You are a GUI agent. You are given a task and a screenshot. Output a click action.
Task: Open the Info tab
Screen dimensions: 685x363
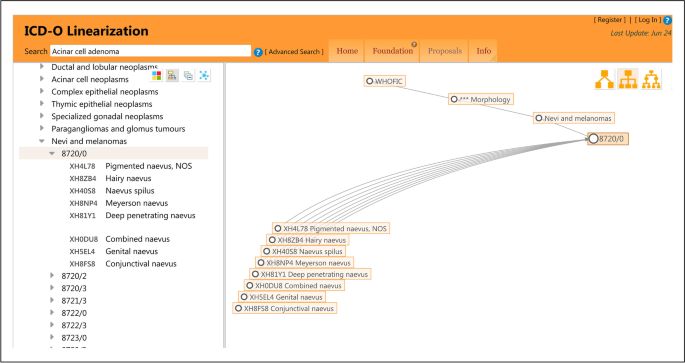(484, 51)
